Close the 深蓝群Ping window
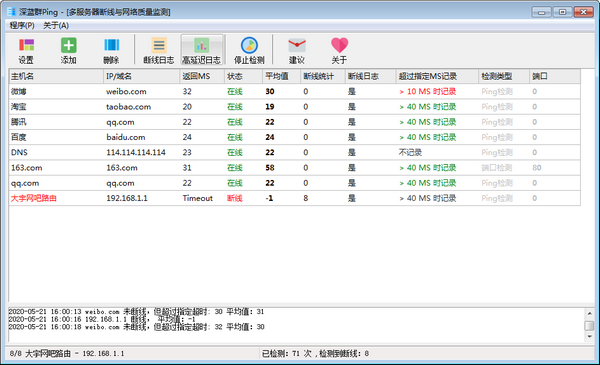 tap(584, 12)
